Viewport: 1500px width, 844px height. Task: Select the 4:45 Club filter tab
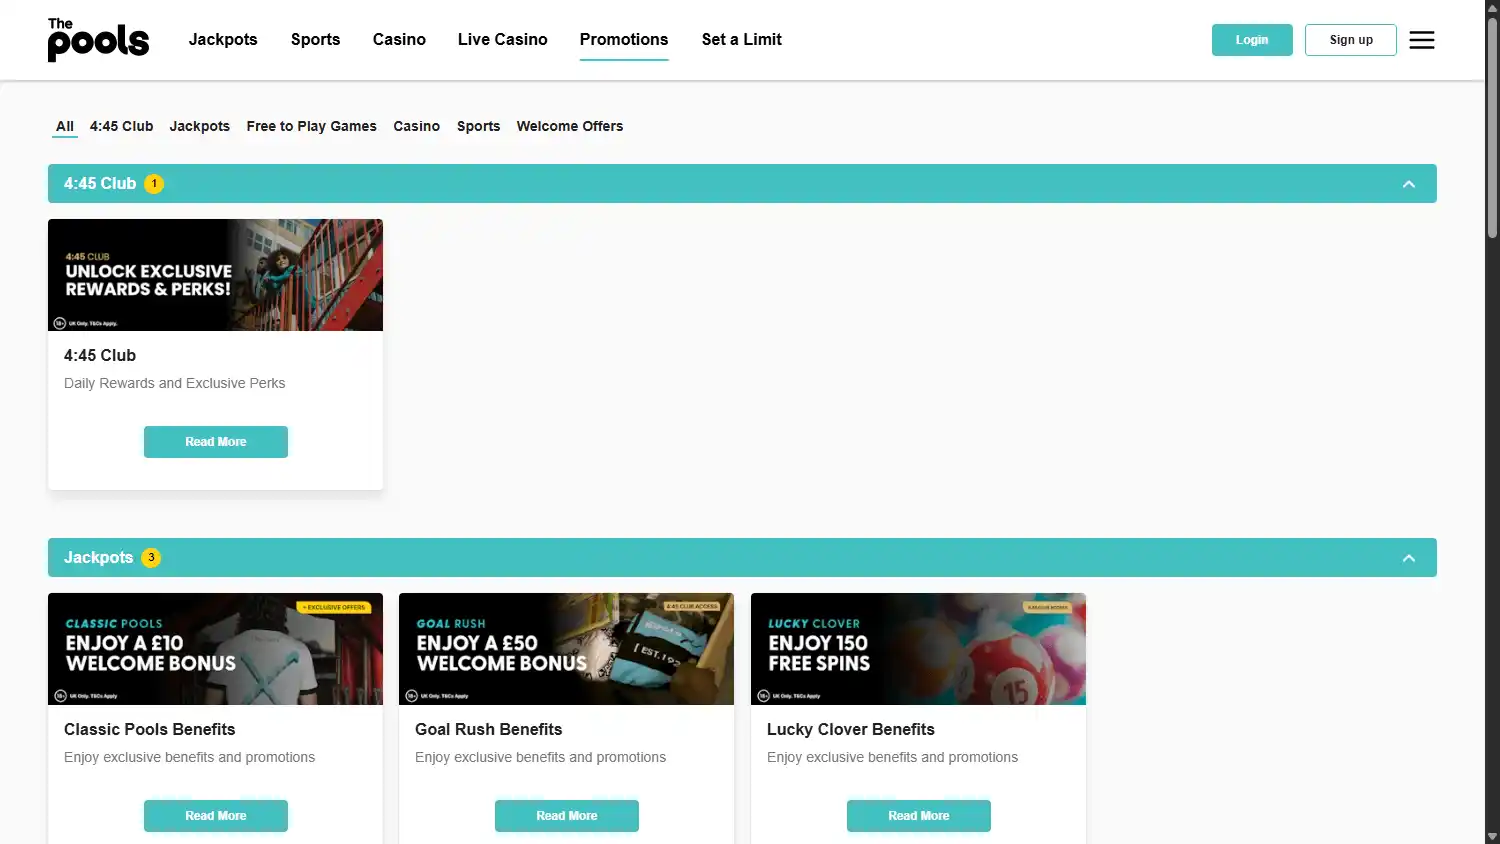pyautogui.click(x=122, y=126)
